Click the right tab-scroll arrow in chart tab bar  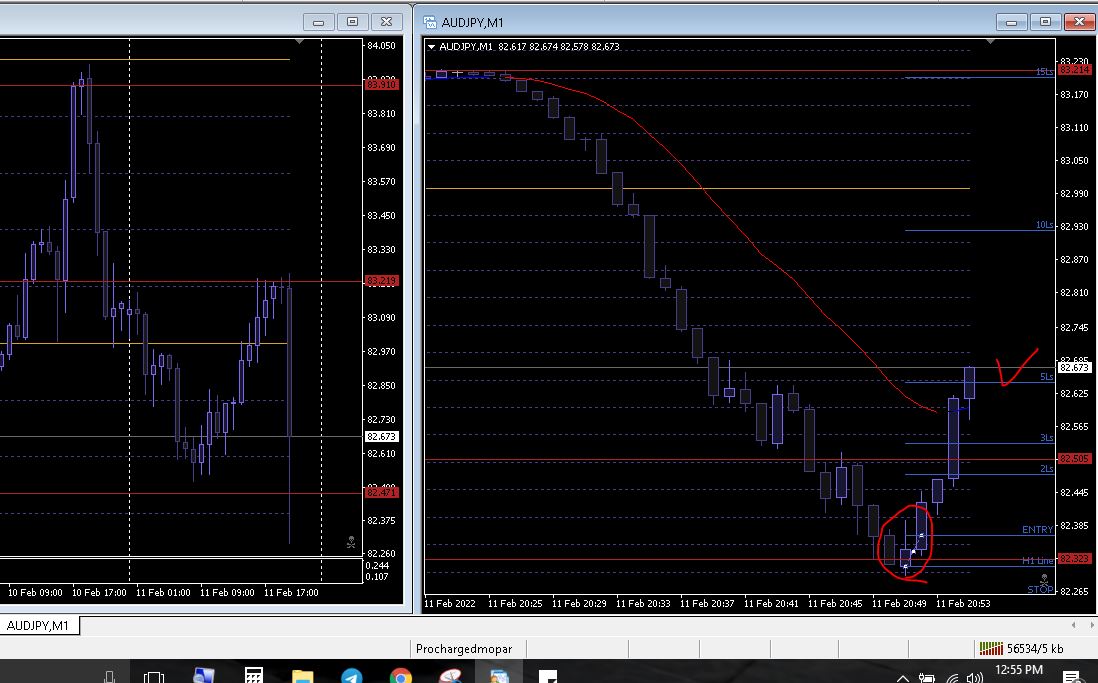tap(1092, 625)
